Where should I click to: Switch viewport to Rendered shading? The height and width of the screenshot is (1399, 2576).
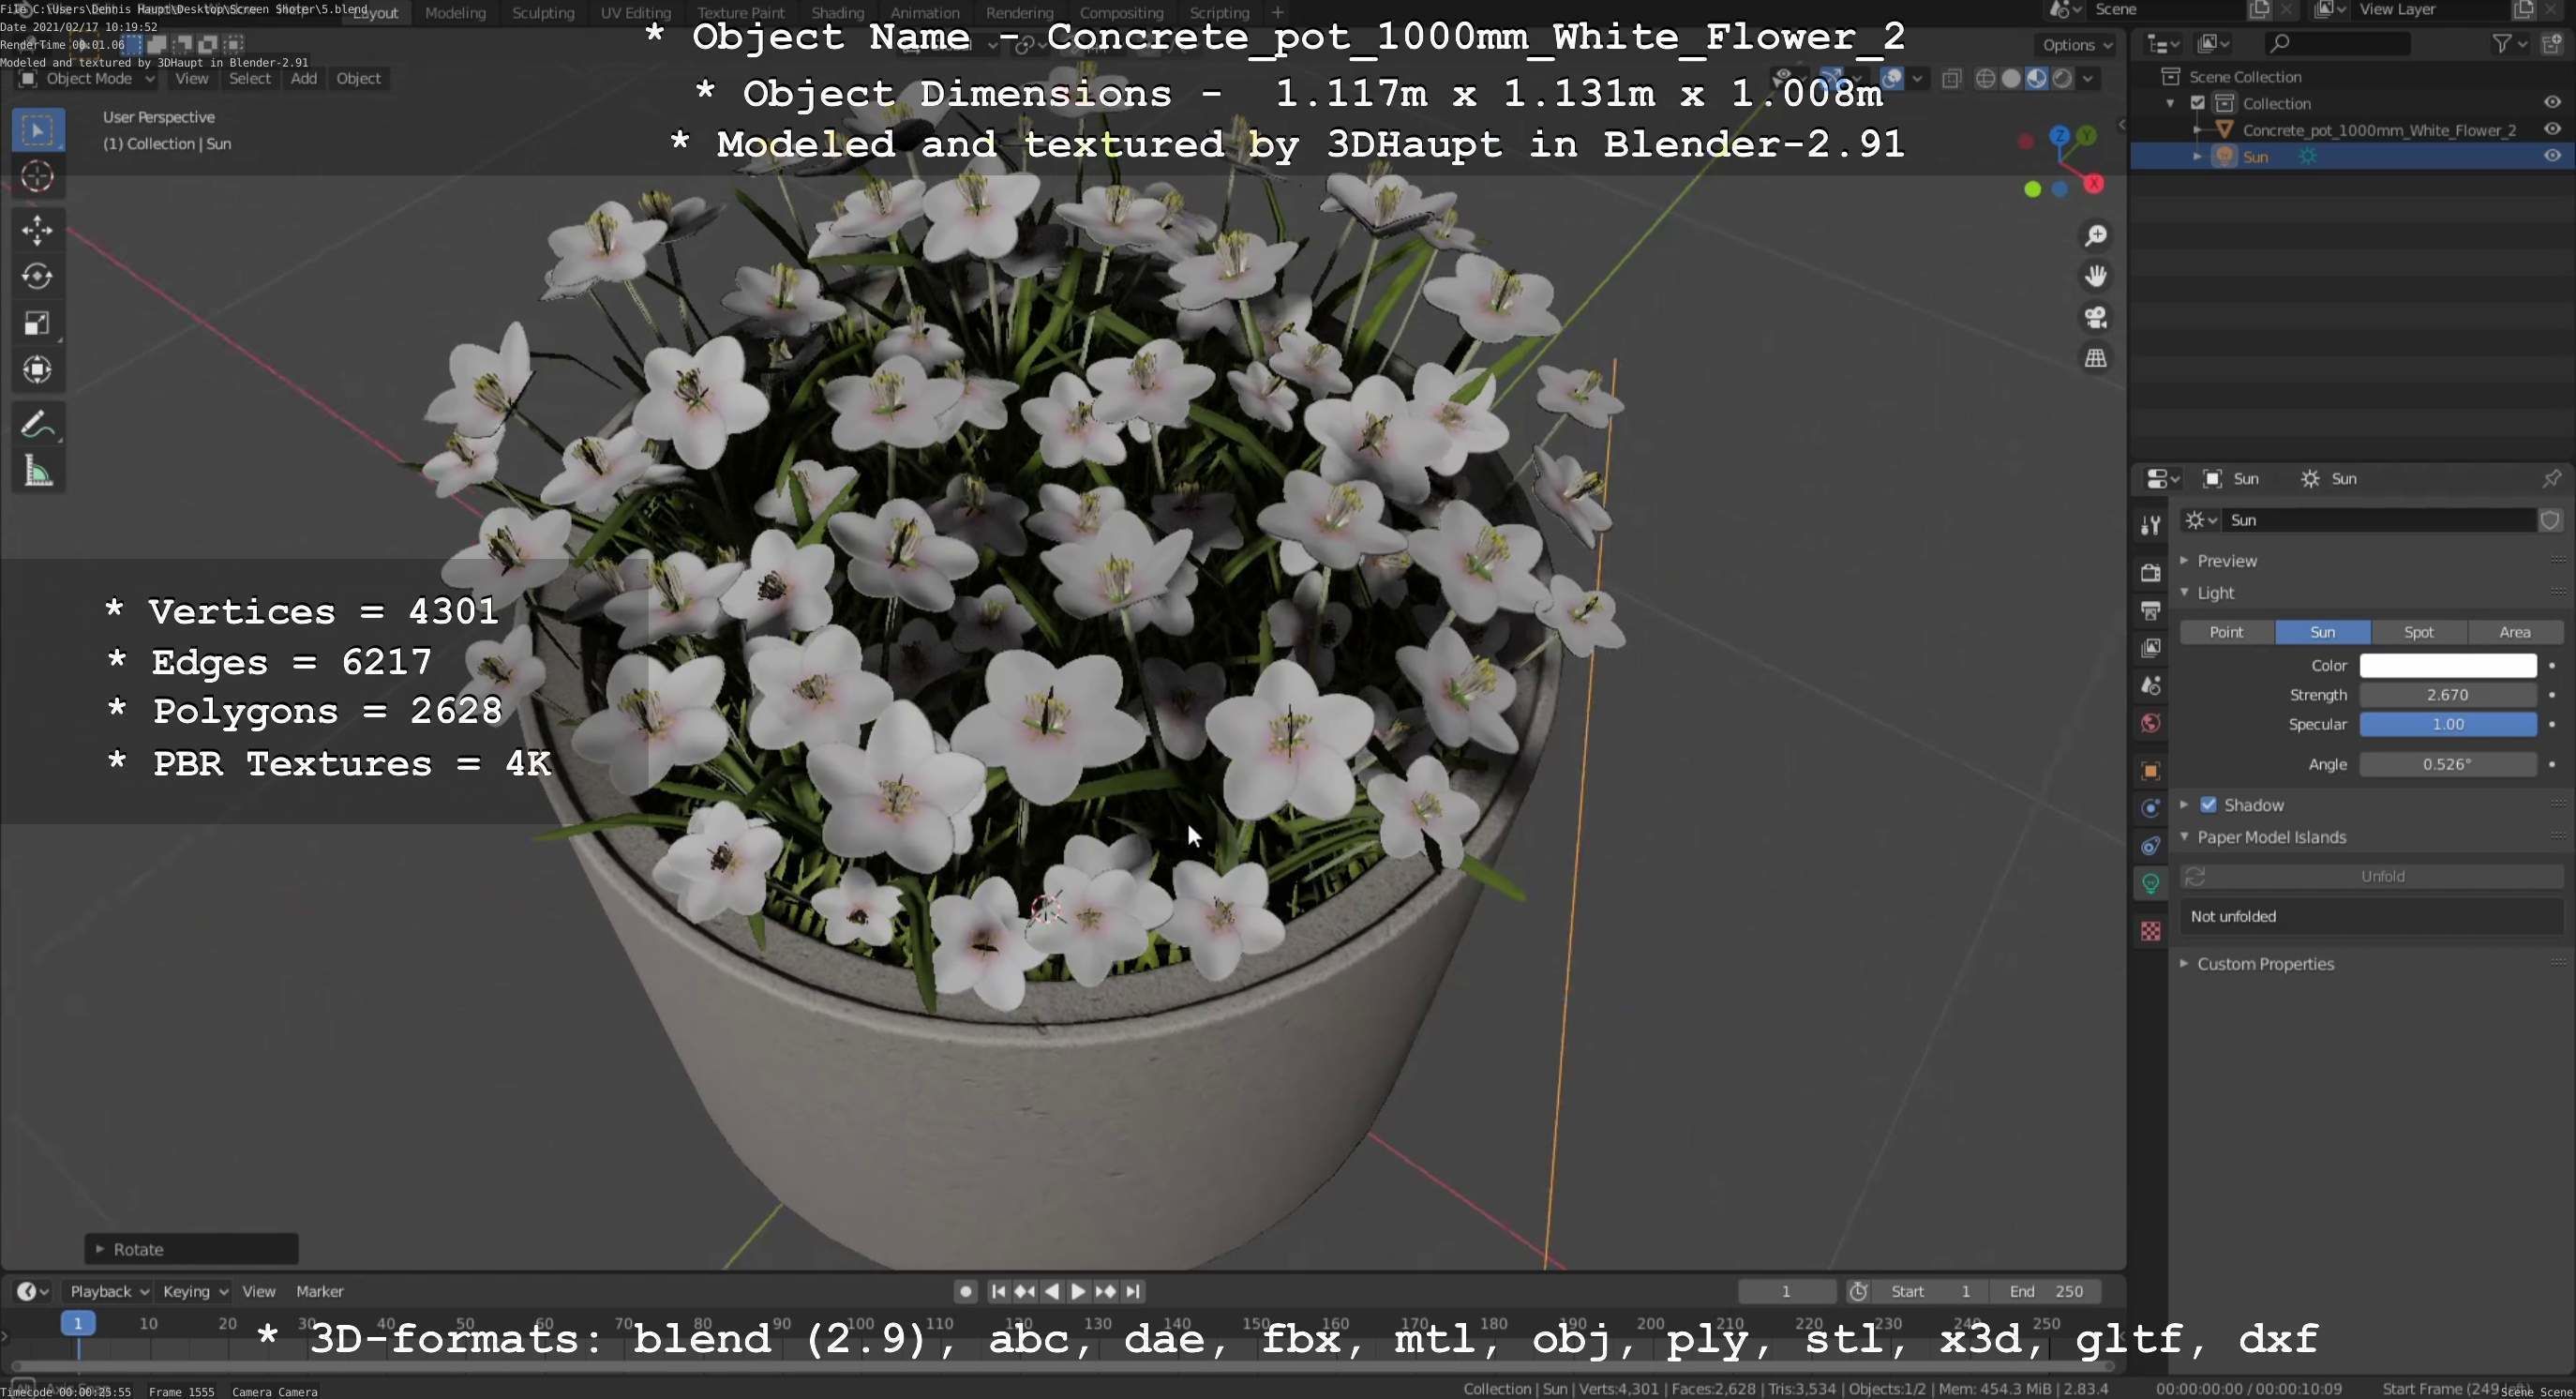pyautogui.click(x=2062, y=78)
